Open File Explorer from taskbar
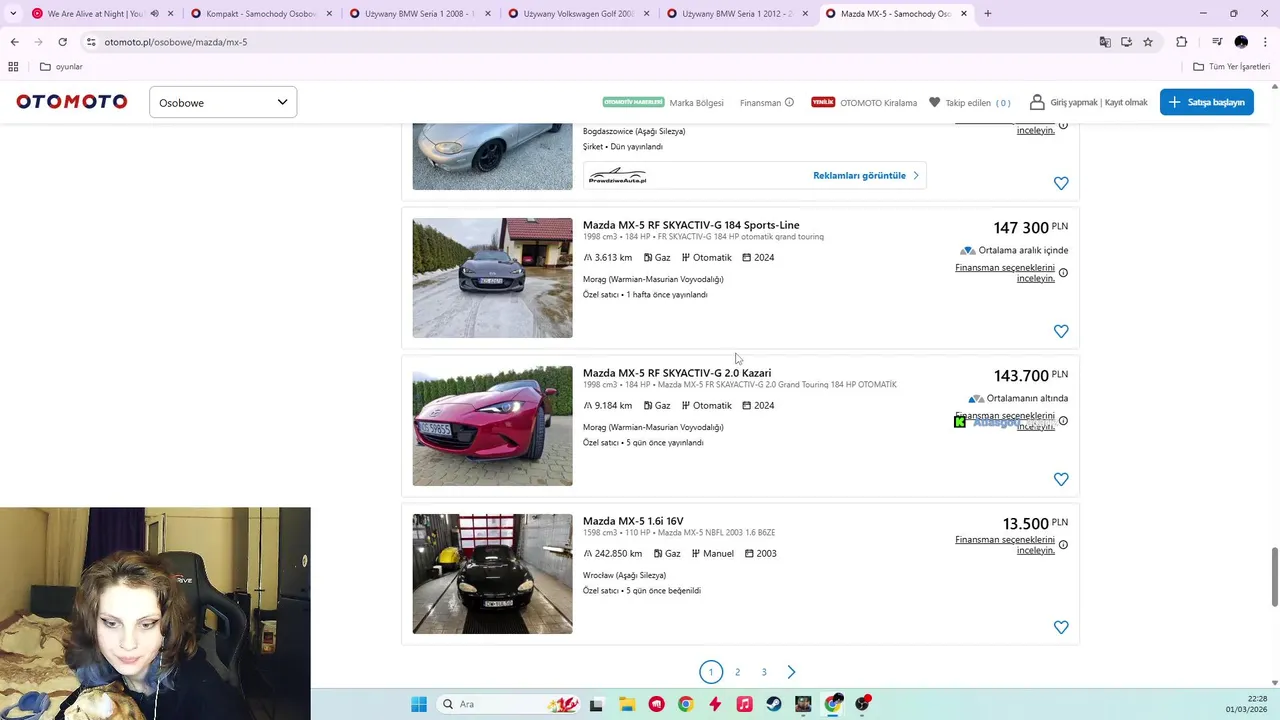This screenshot has width=1280, height=720. click(626, 704)
